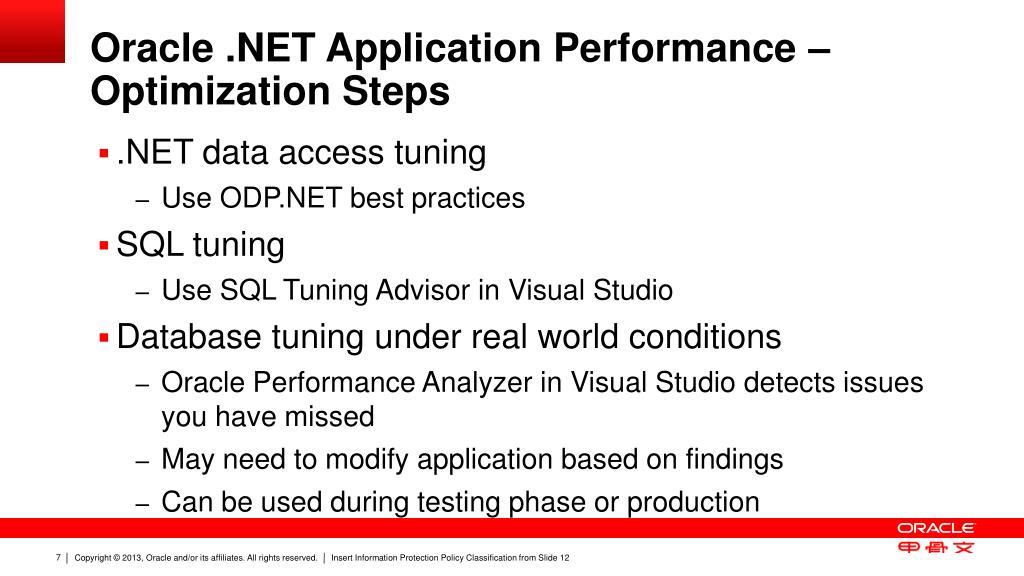Screen dimensions: 1024x576
Task: Select the slide title Oracle .NET Application Performance
Action: pyautogui.click(x=460, y=48)
